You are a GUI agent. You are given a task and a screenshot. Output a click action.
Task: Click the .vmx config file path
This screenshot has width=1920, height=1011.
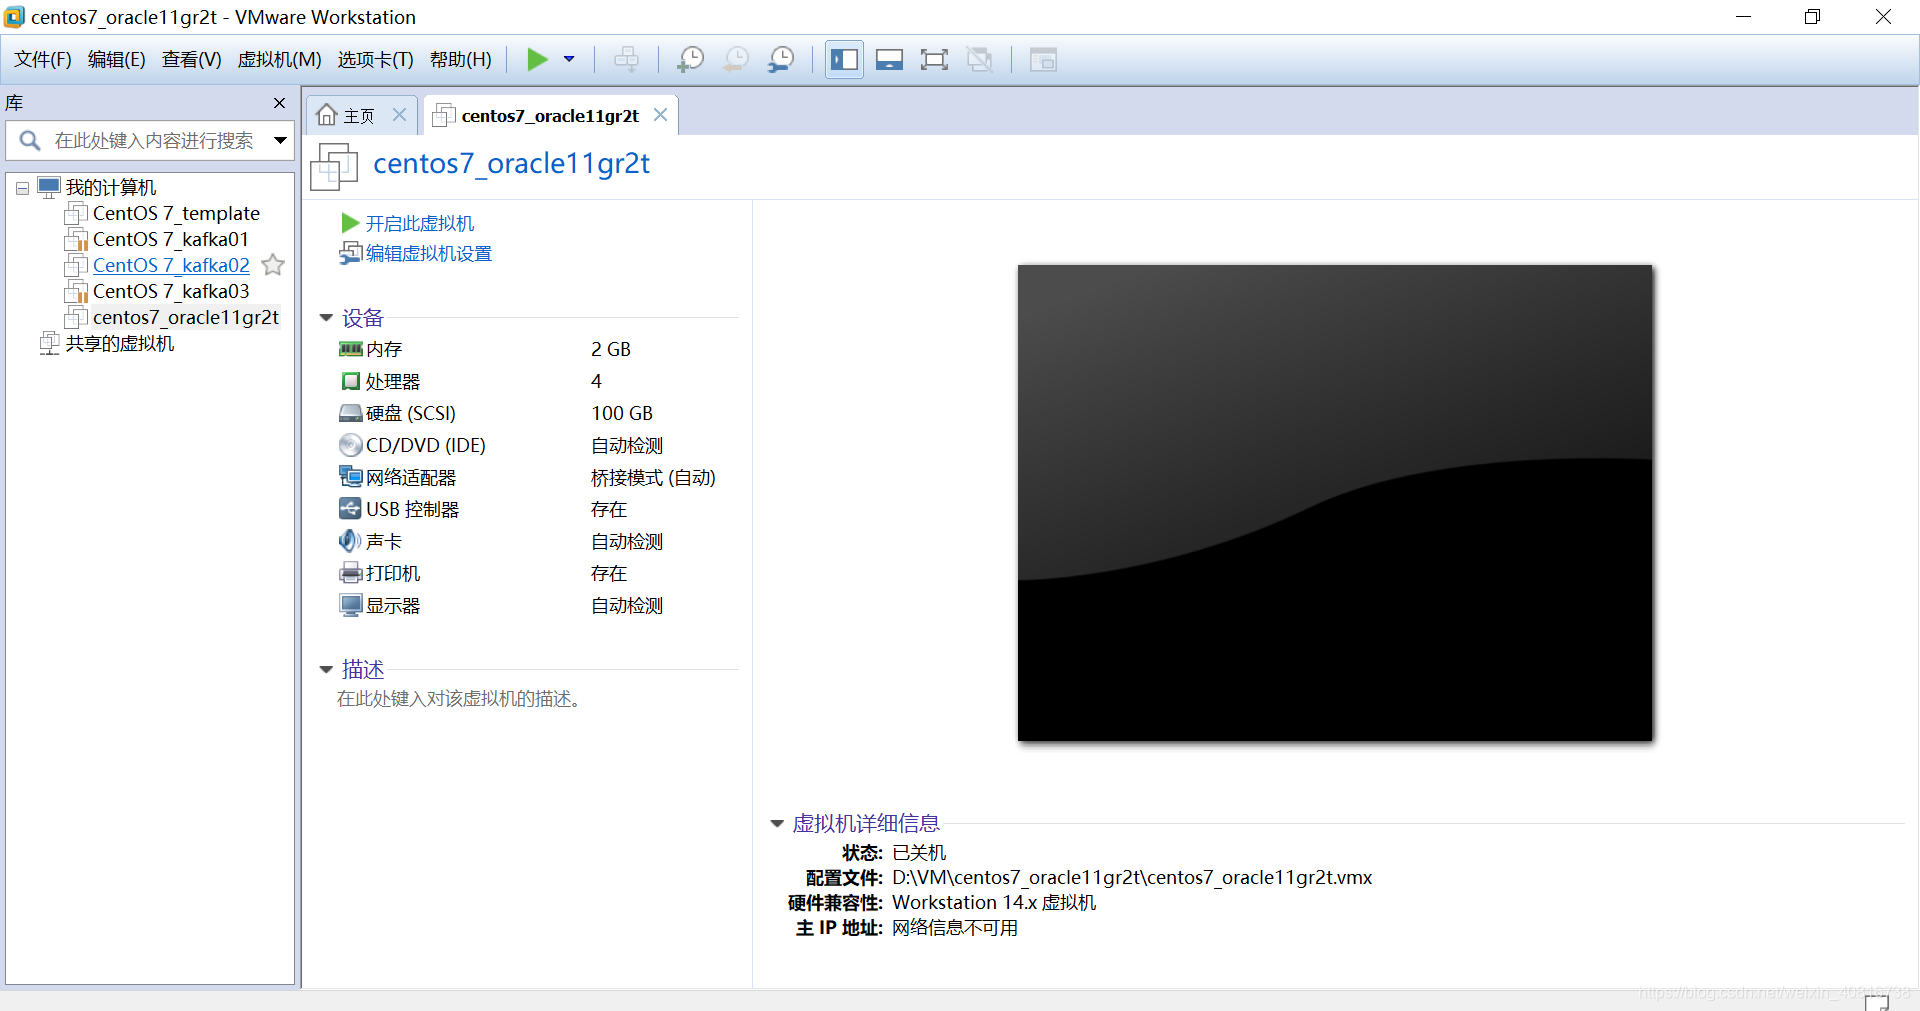1132,878
